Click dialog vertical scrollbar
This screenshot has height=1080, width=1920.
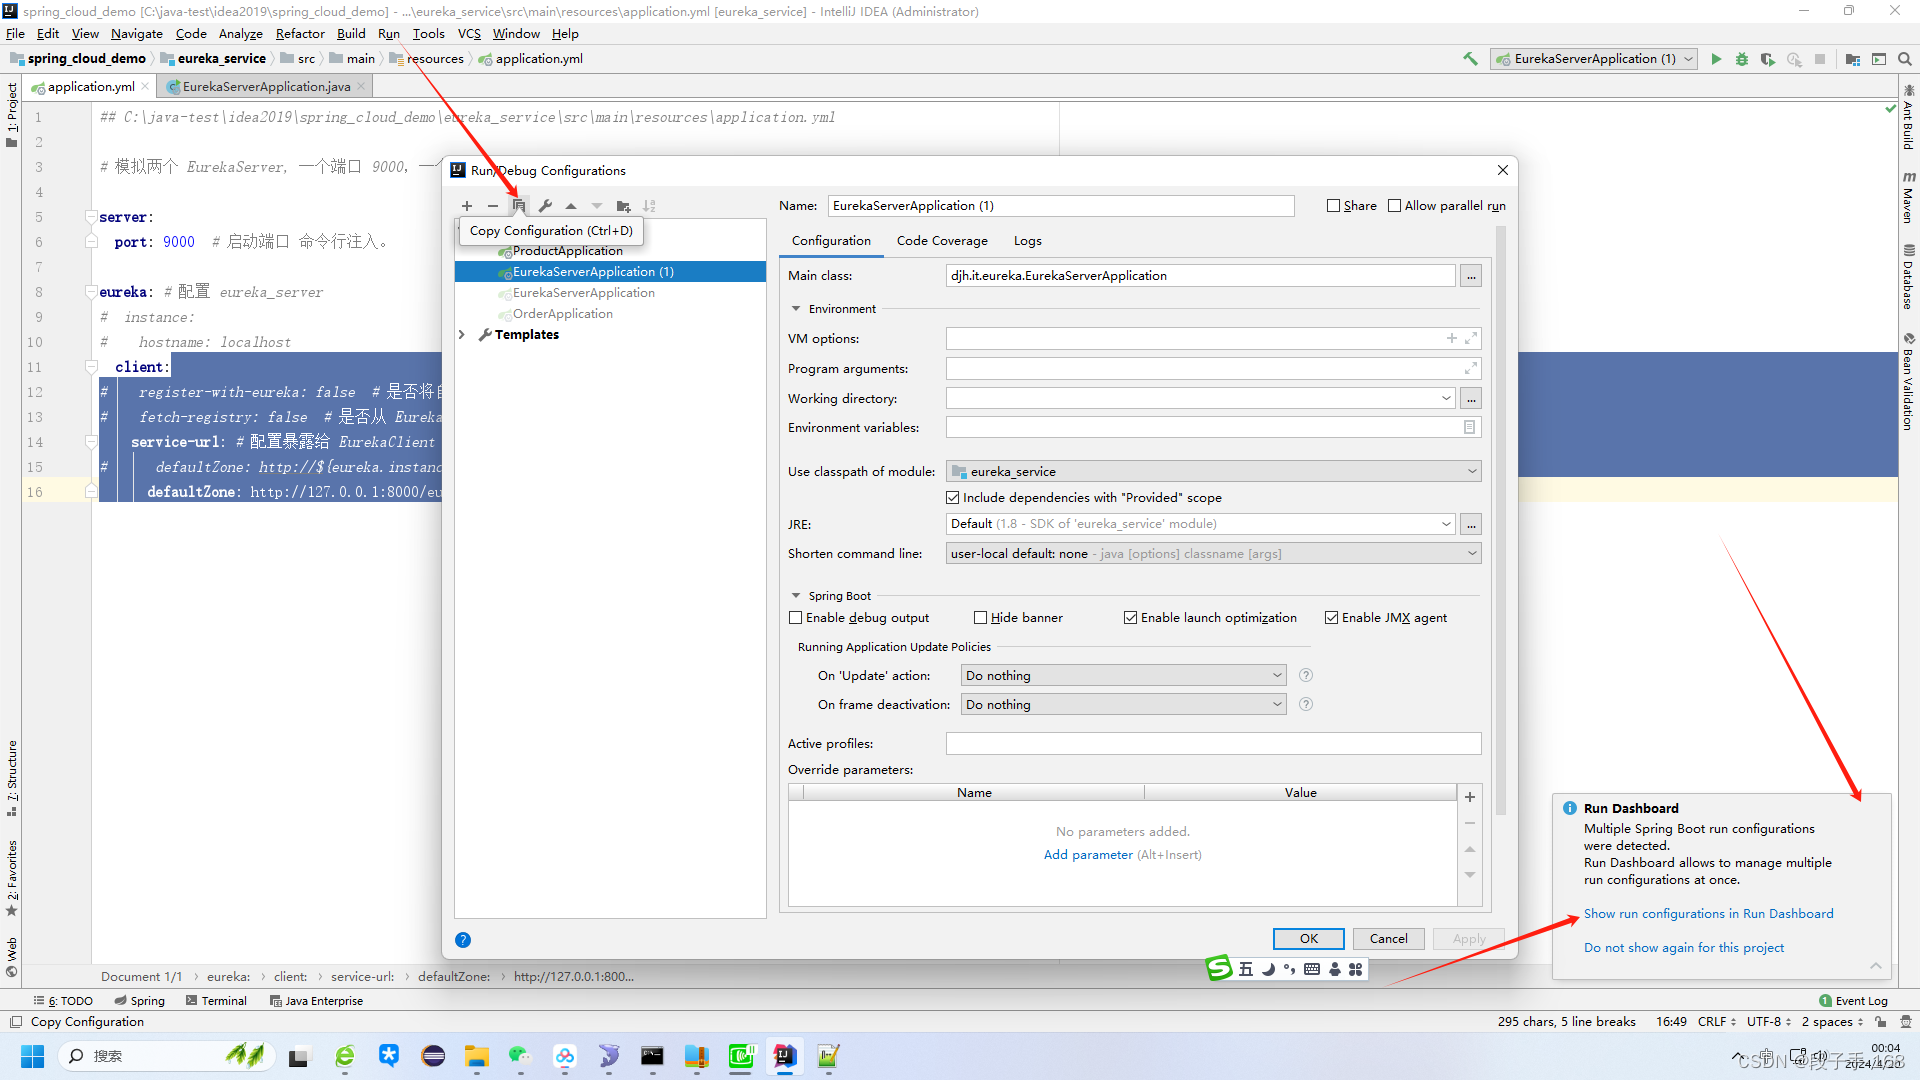[1500, 520]
